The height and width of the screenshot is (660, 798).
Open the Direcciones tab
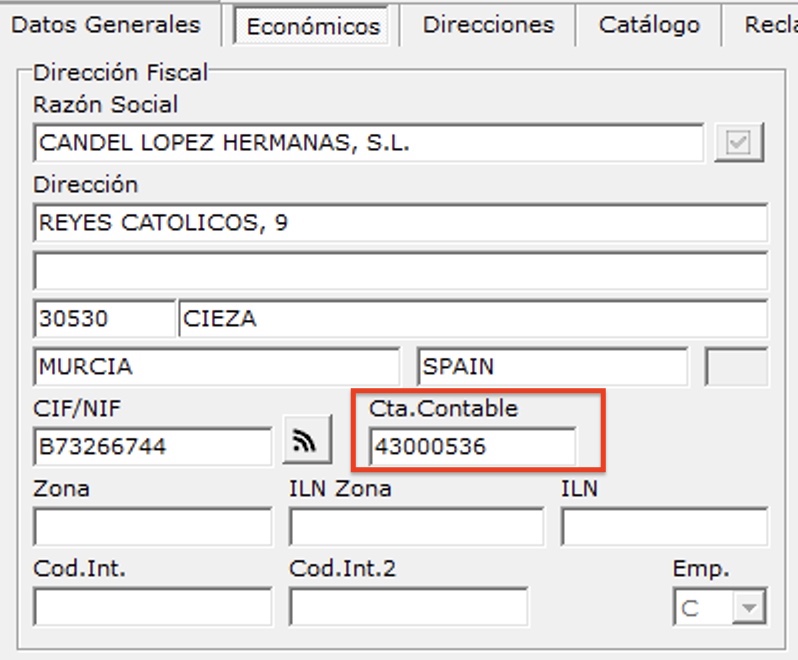(488, 25)
